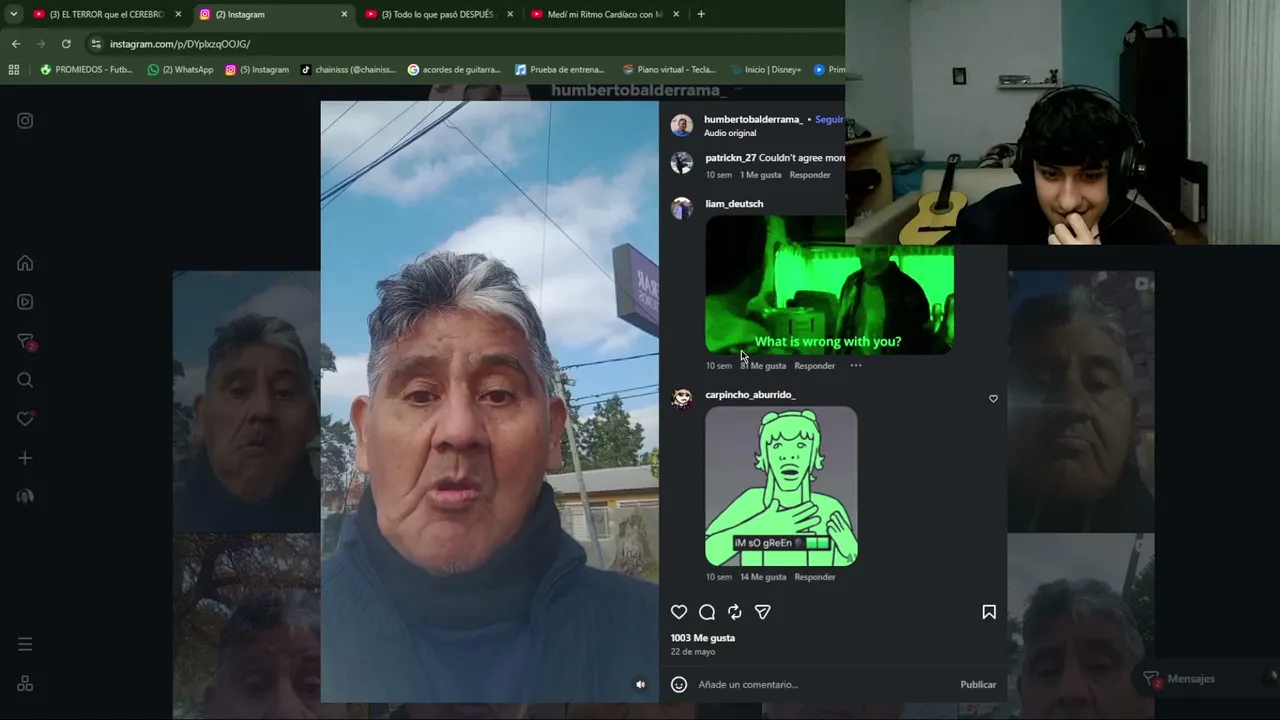1280x720 pixels.
Task: Reload the page with the refresh button
Action: 66,44
